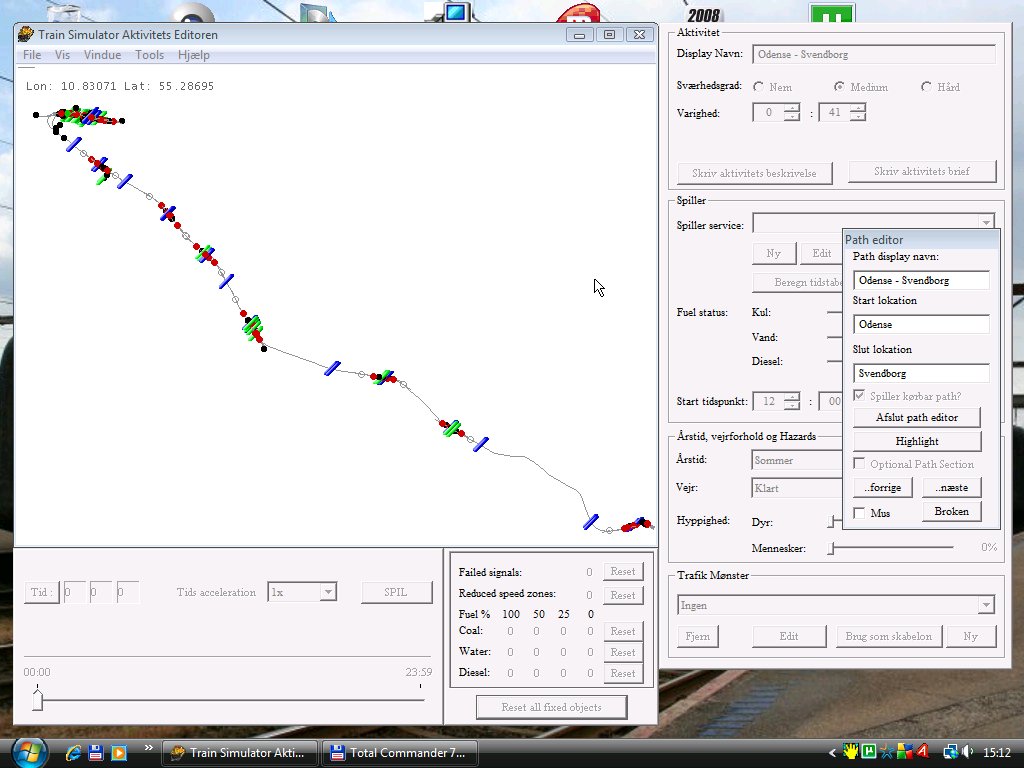Click the yellow hand tray icon
Screen dimensions: 1024x768
[x=852, y=752]
